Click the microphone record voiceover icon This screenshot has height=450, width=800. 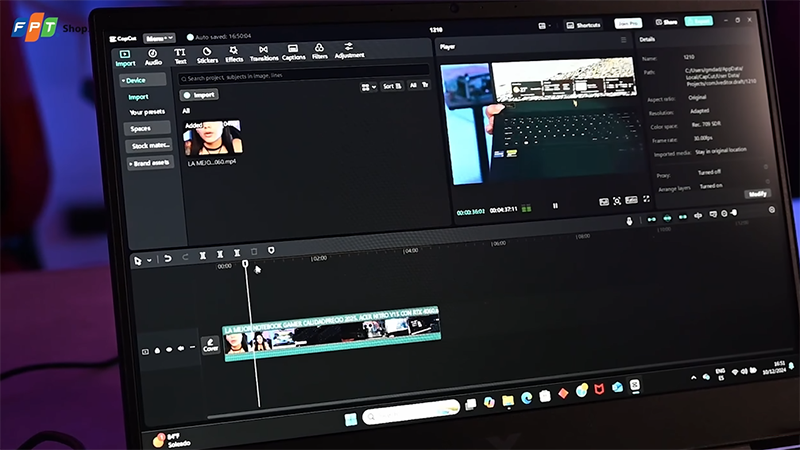(x=629, y=221)
